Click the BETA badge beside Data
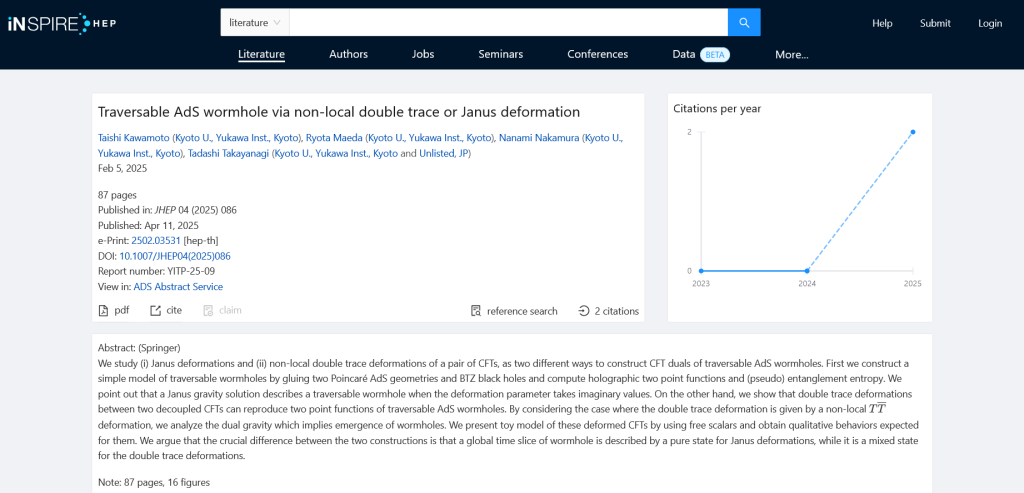This screenshot has height=493, width=1024. click(x=714, y=55)
